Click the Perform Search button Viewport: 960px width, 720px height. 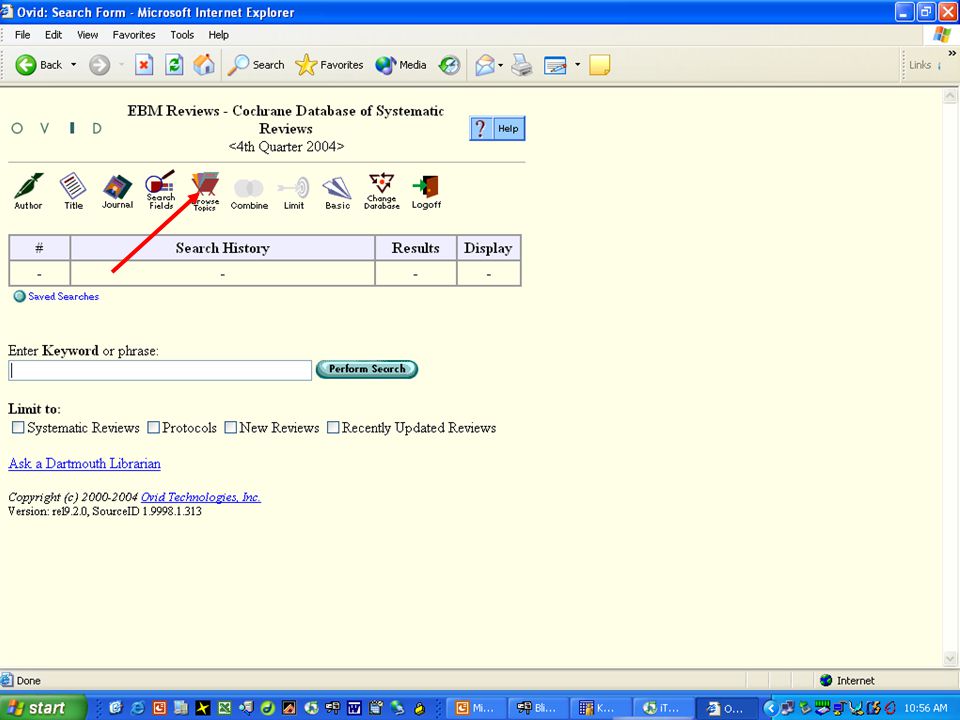click(x=367, y=369)
